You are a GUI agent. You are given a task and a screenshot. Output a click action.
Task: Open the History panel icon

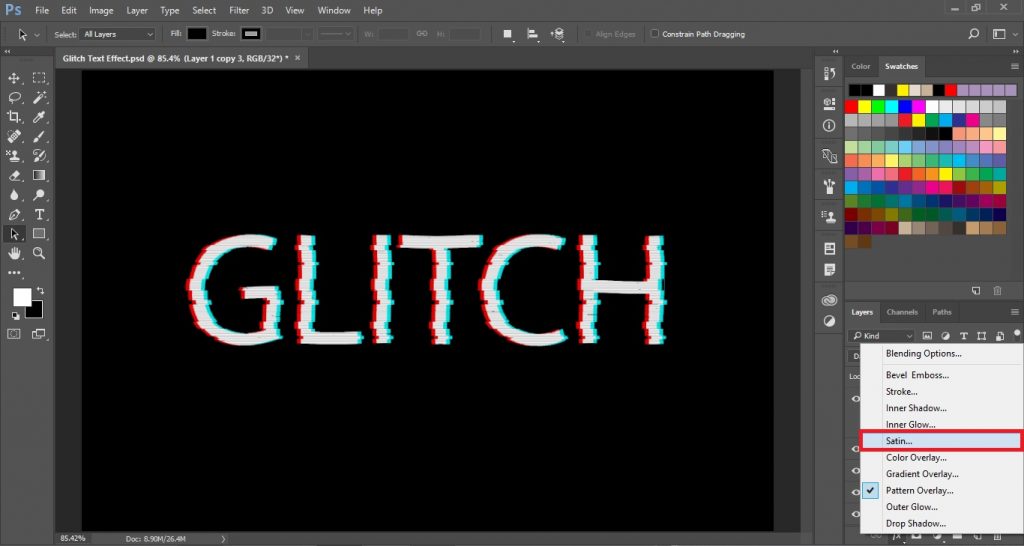point(829,73)
